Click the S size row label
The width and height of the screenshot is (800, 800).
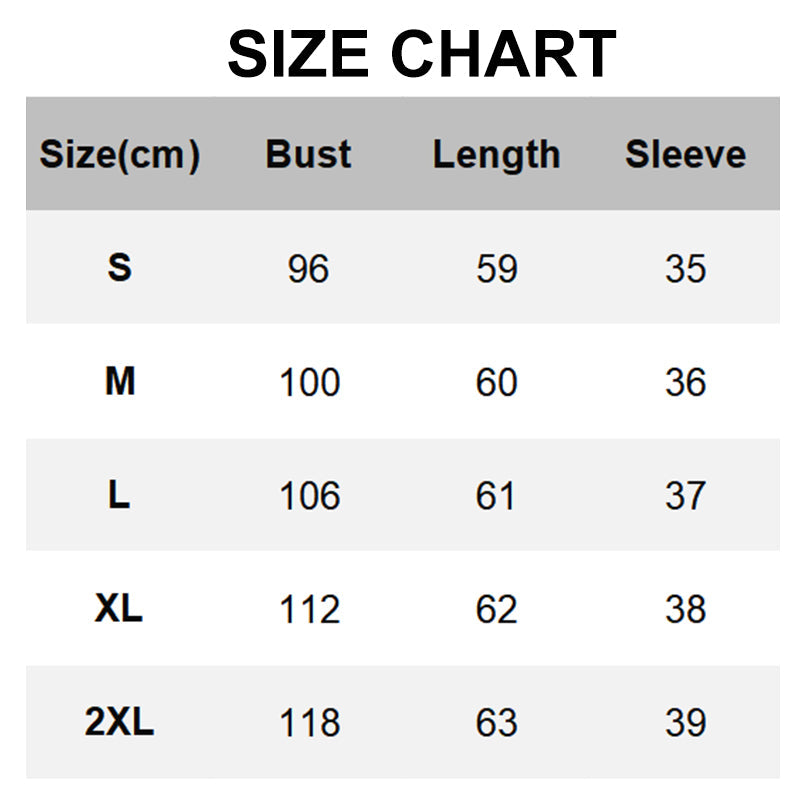coord(120,267)
